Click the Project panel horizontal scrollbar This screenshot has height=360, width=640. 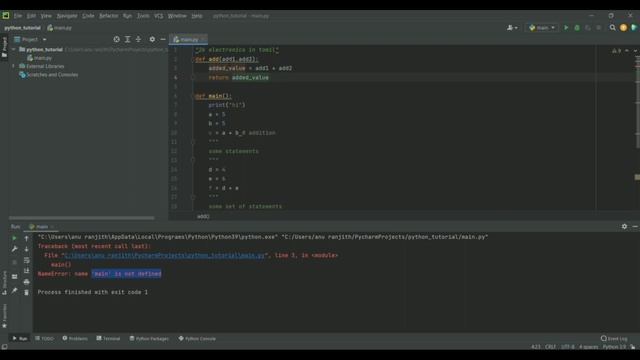82,218
